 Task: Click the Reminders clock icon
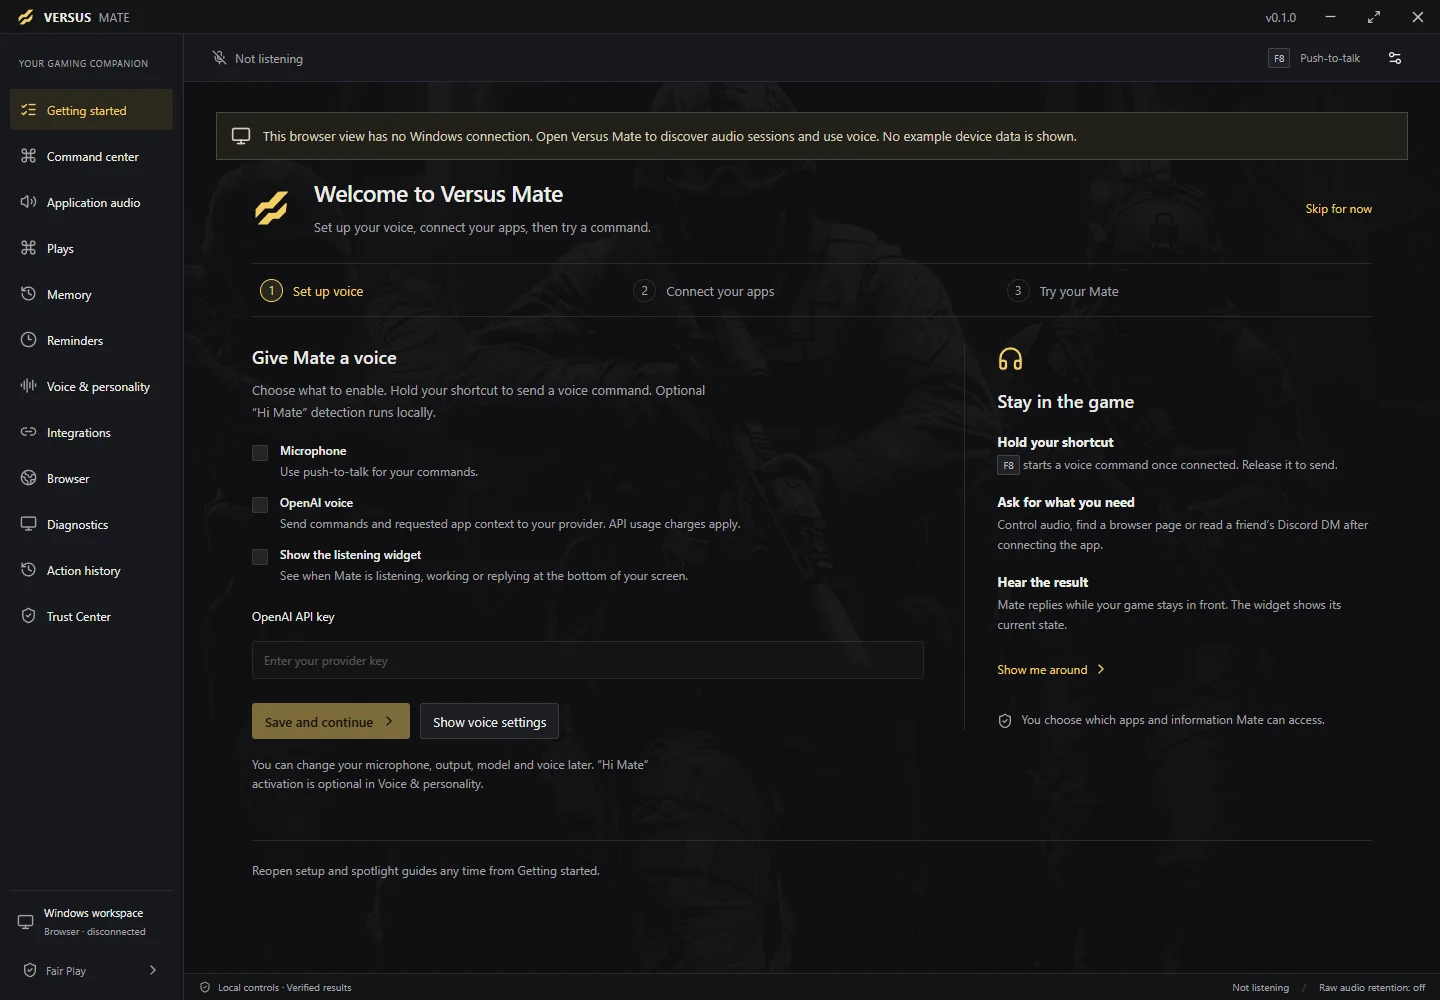28,340
